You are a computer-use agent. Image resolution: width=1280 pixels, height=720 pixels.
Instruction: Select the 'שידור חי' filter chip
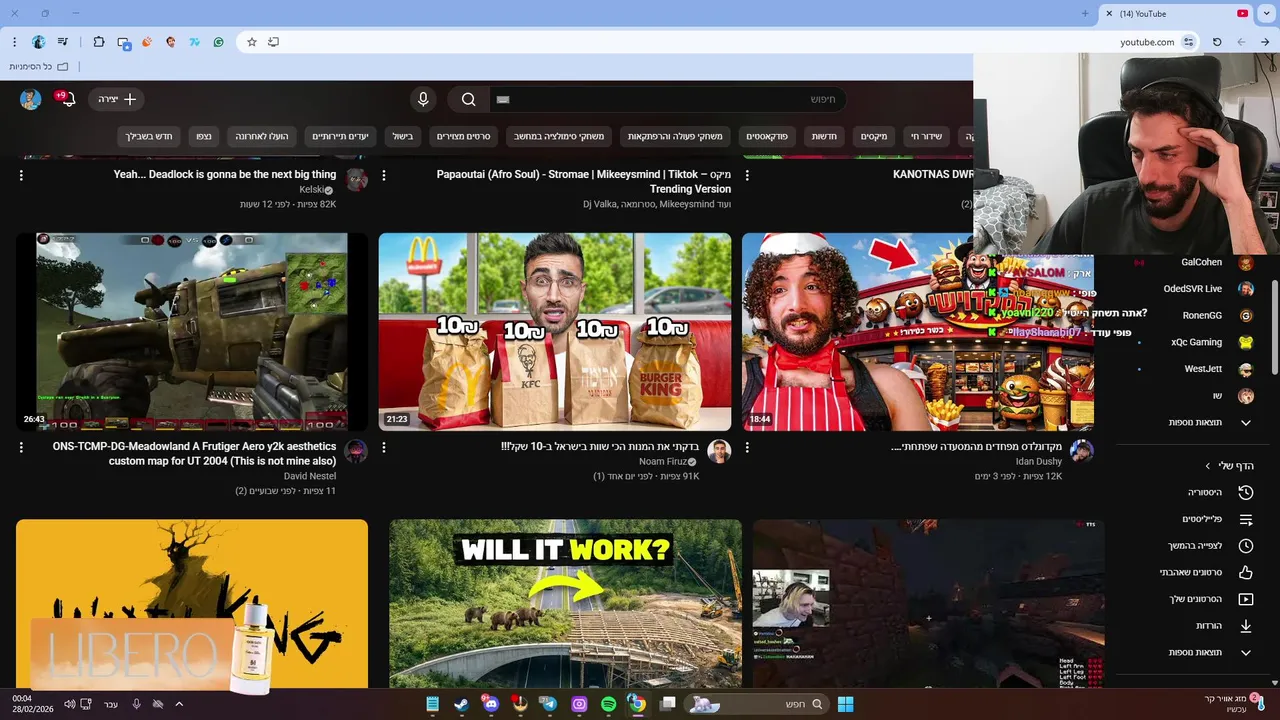tap(926, 136)
